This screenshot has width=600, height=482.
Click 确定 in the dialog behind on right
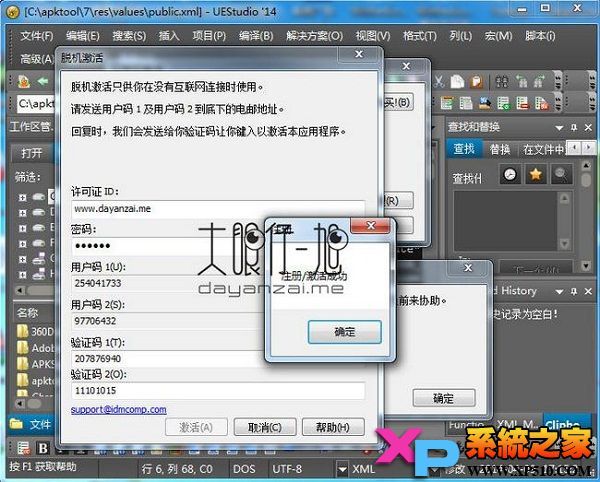point(444,399)
